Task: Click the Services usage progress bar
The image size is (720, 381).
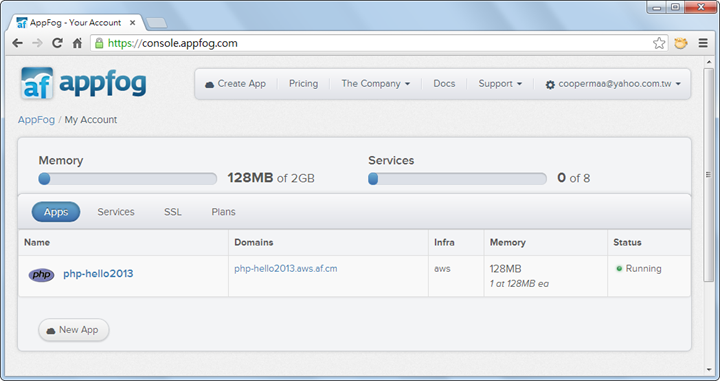Action: (x=457, y=179)
